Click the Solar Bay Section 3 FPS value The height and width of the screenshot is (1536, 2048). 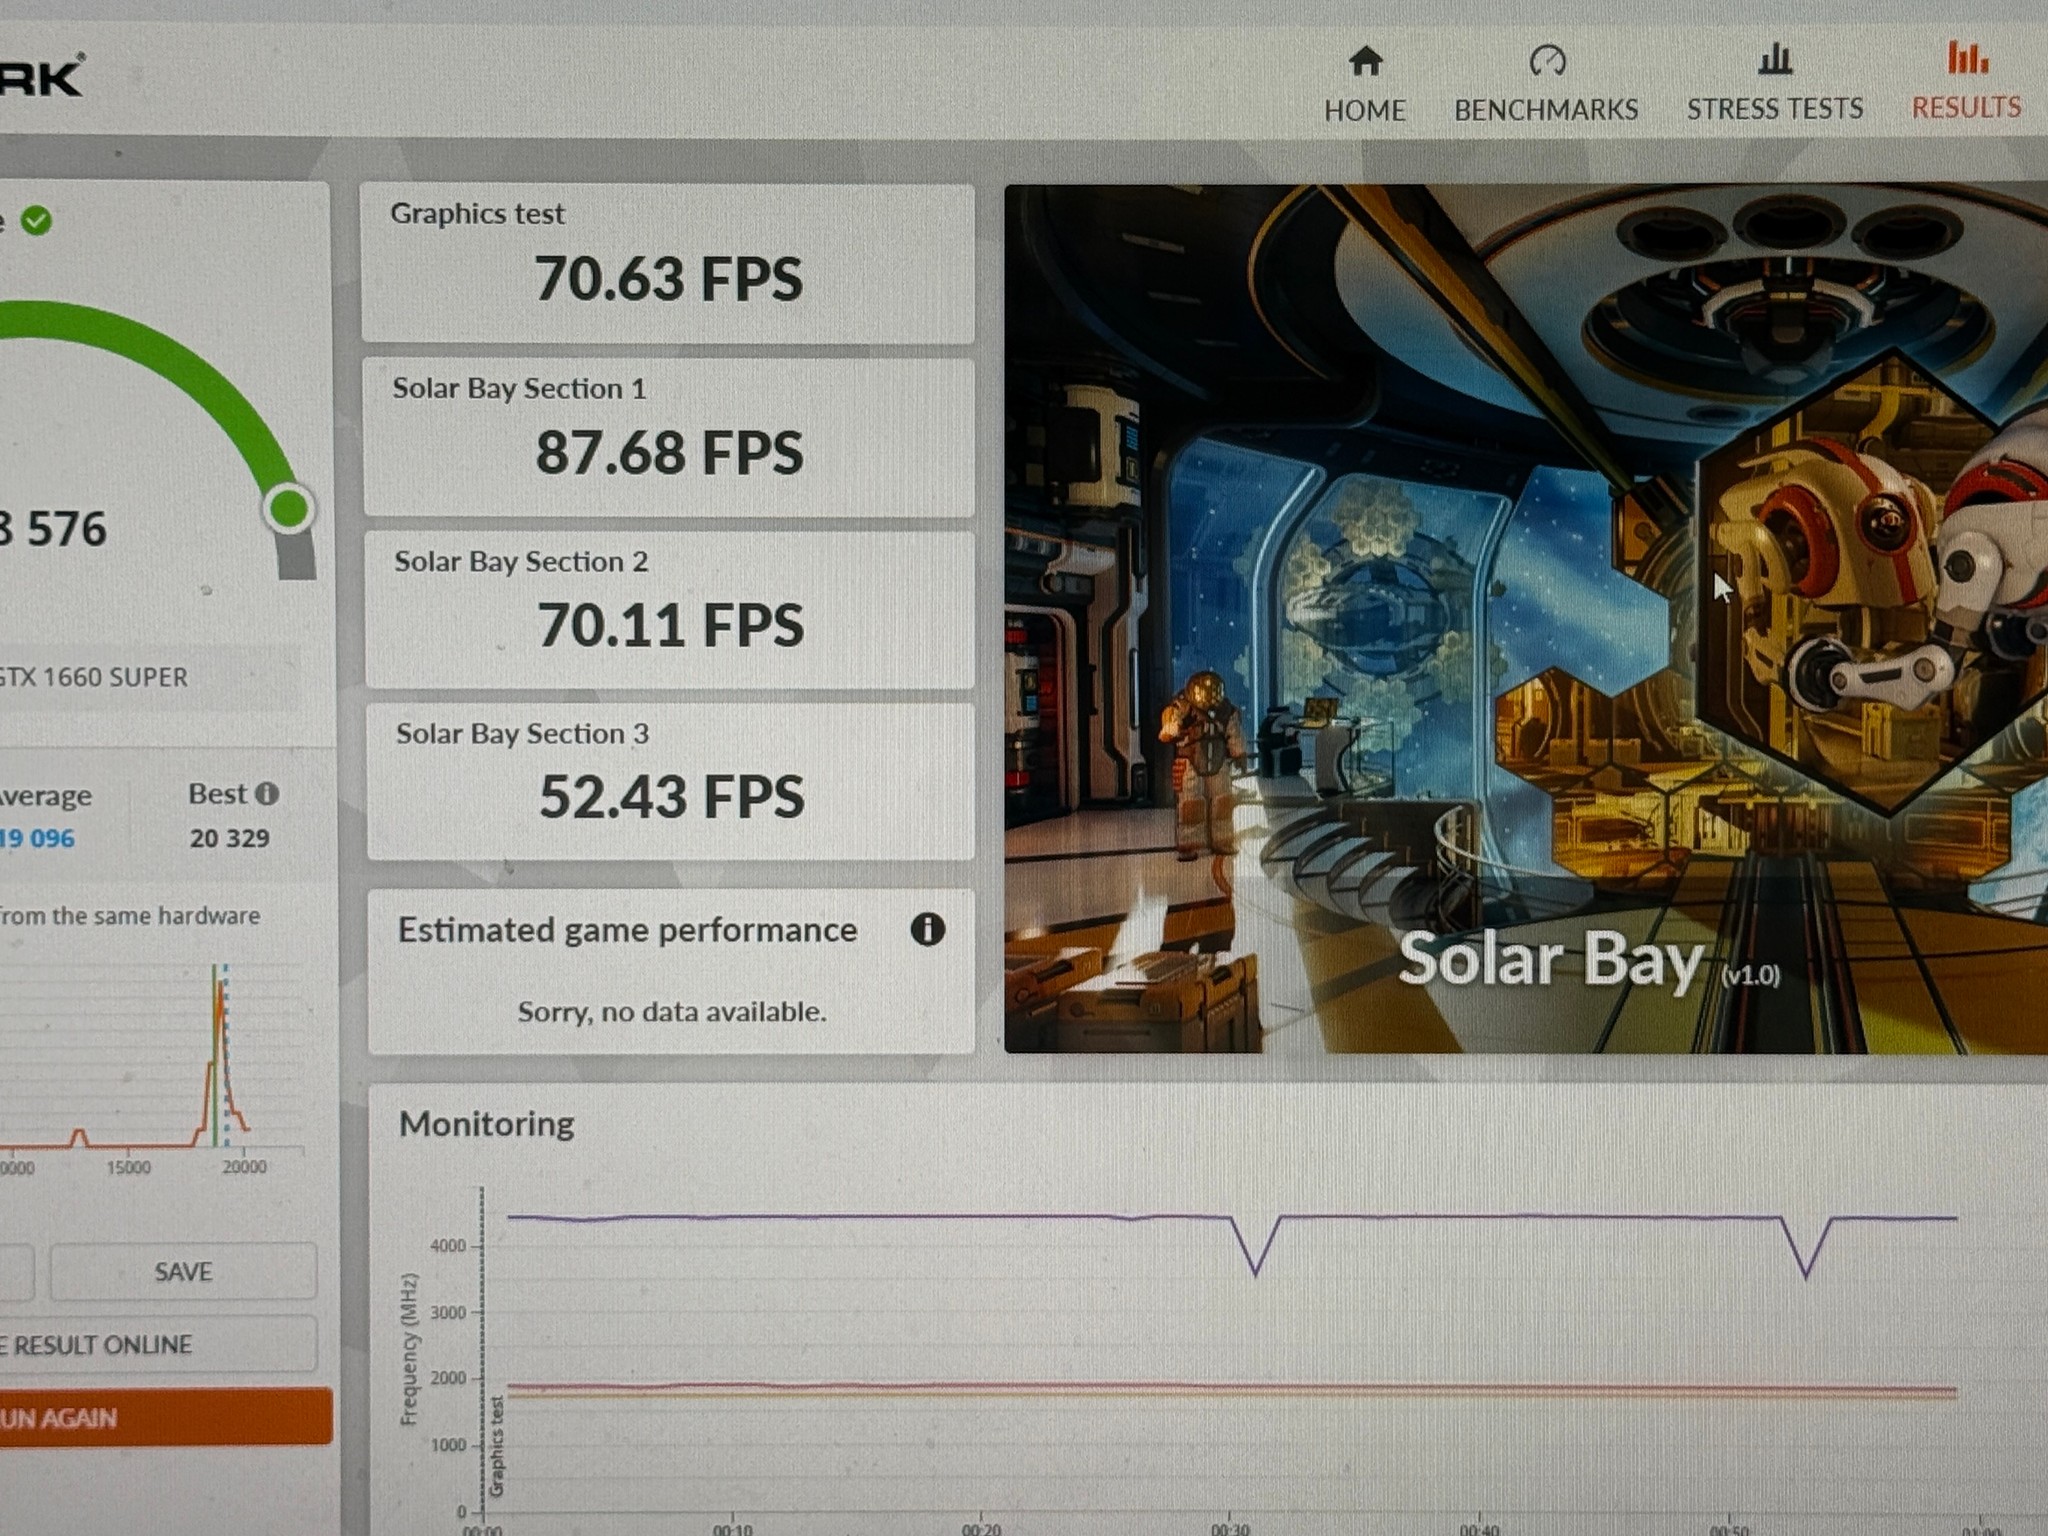tap(671, 797)
